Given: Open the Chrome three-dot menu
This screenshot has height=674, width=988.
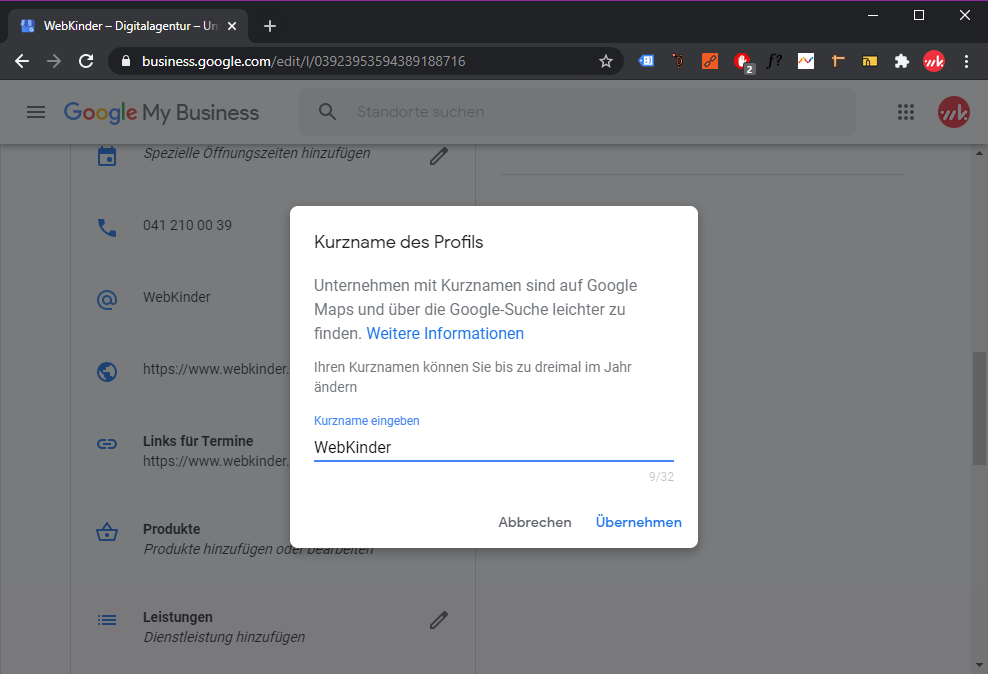Looking at the screenshot, I should pyautogui.click(x=966, y=61).
